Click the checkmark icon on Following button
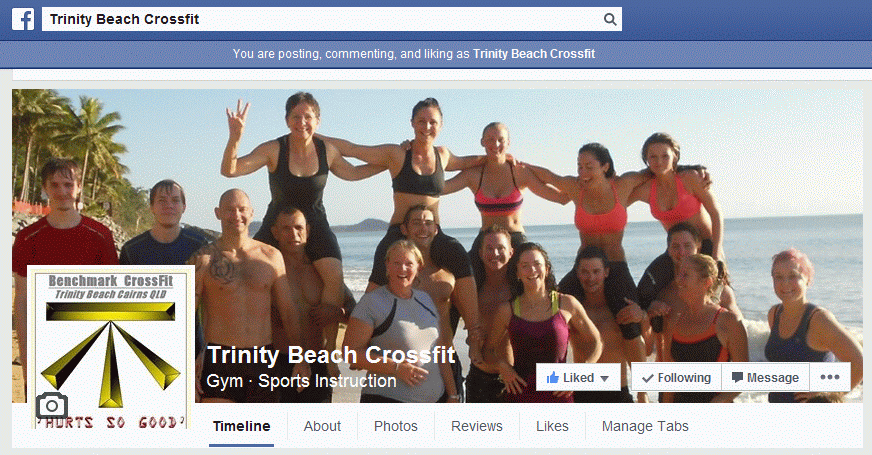872x455 pixels. [x=647, y=378]
